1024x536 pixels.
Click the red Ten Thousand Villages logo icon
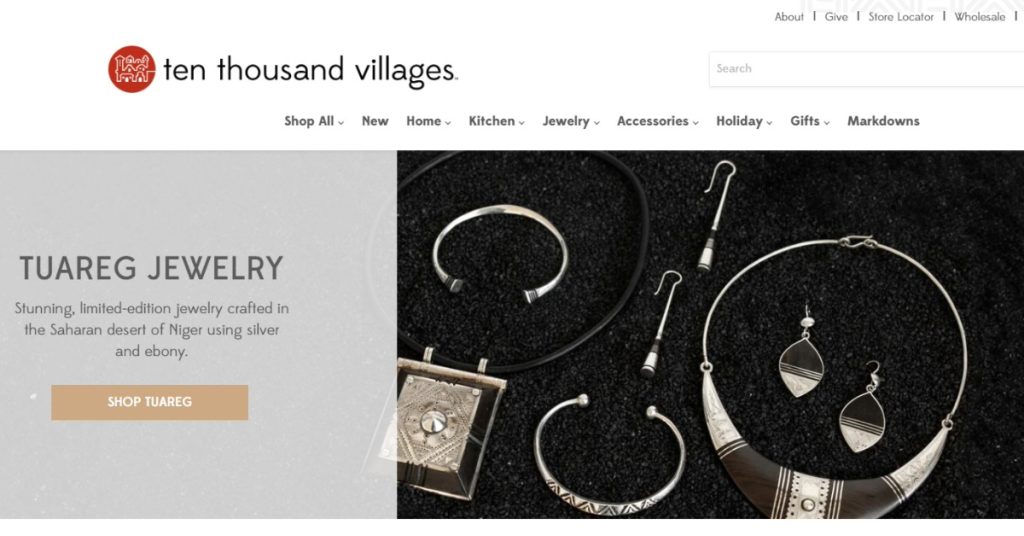(x=132, y=69)
